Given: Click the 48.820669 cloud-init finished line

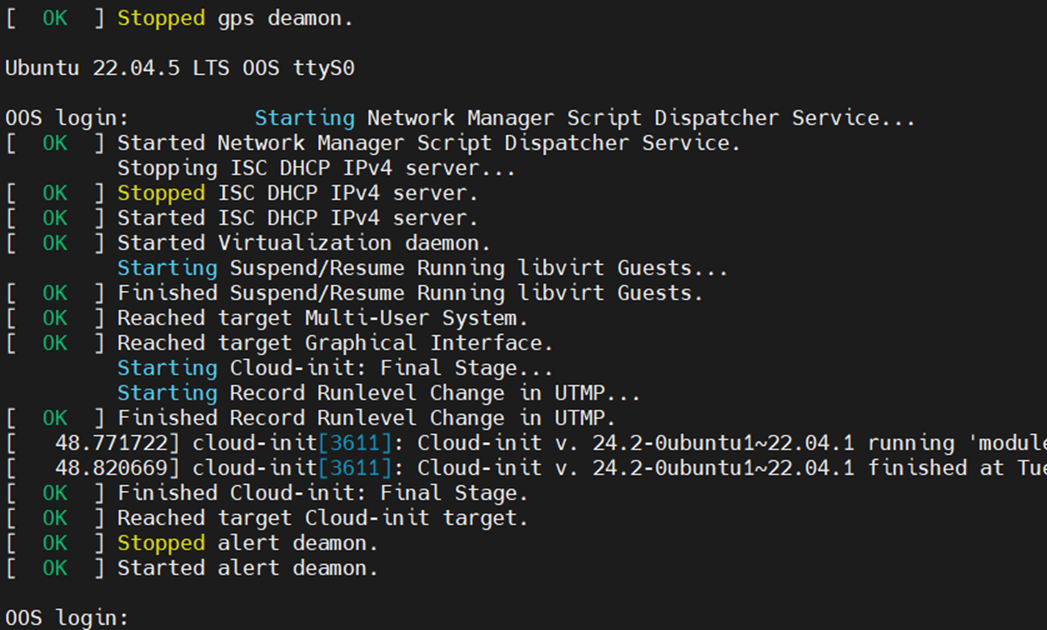Looking at the screenshot, I should (526, 468).
